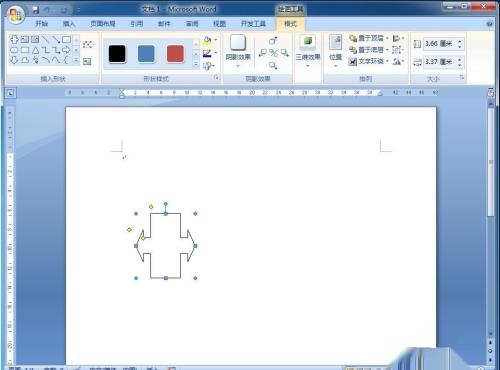Viewport: 500px width, 370px height.
Task: Nudge shadow left
Action: tap(262, 53)
